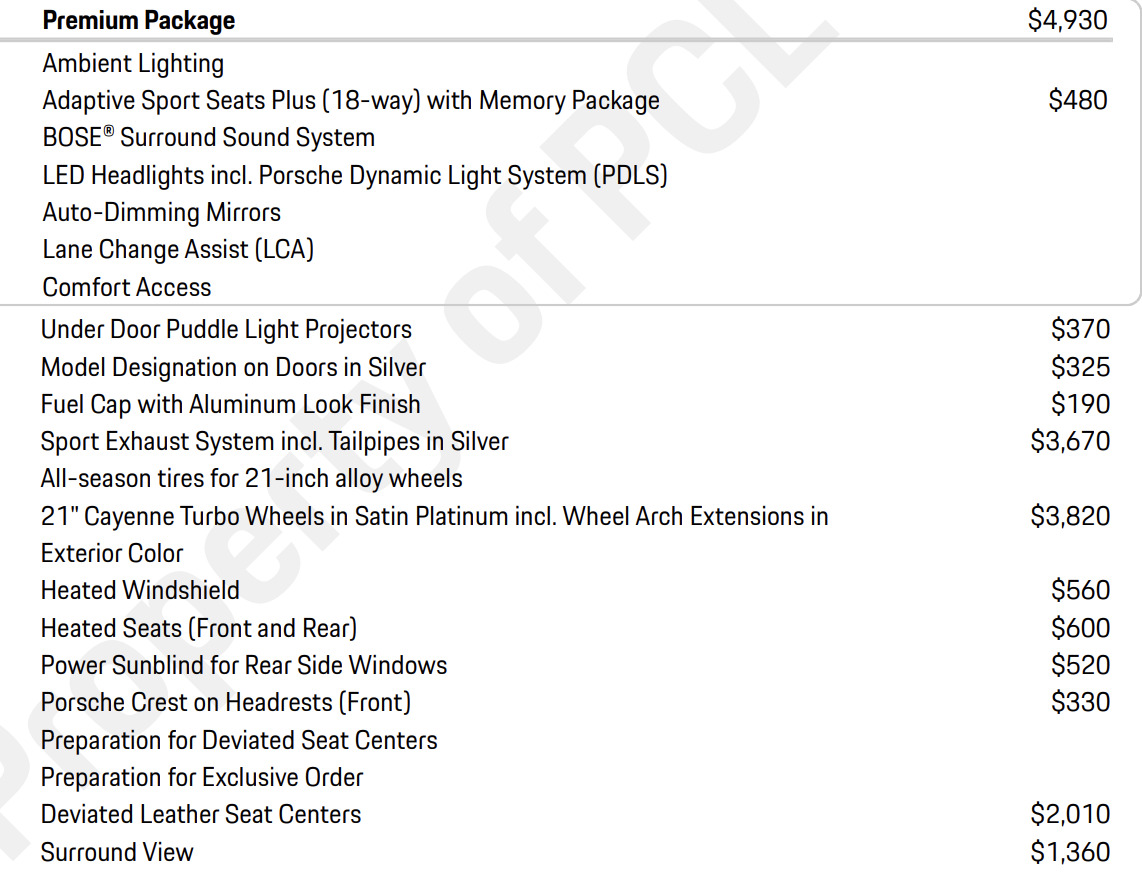
Task: Click Fuel Cap with Aluminum Look Finish
Action: pyautogui.click(x=231, y=404)
